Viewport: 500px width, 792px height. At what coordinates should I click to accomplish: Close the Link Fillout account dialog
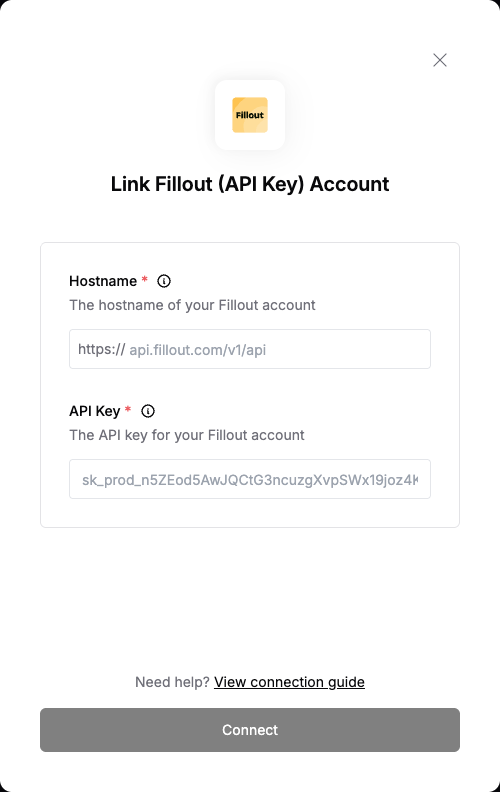click(x=440, y=60)
